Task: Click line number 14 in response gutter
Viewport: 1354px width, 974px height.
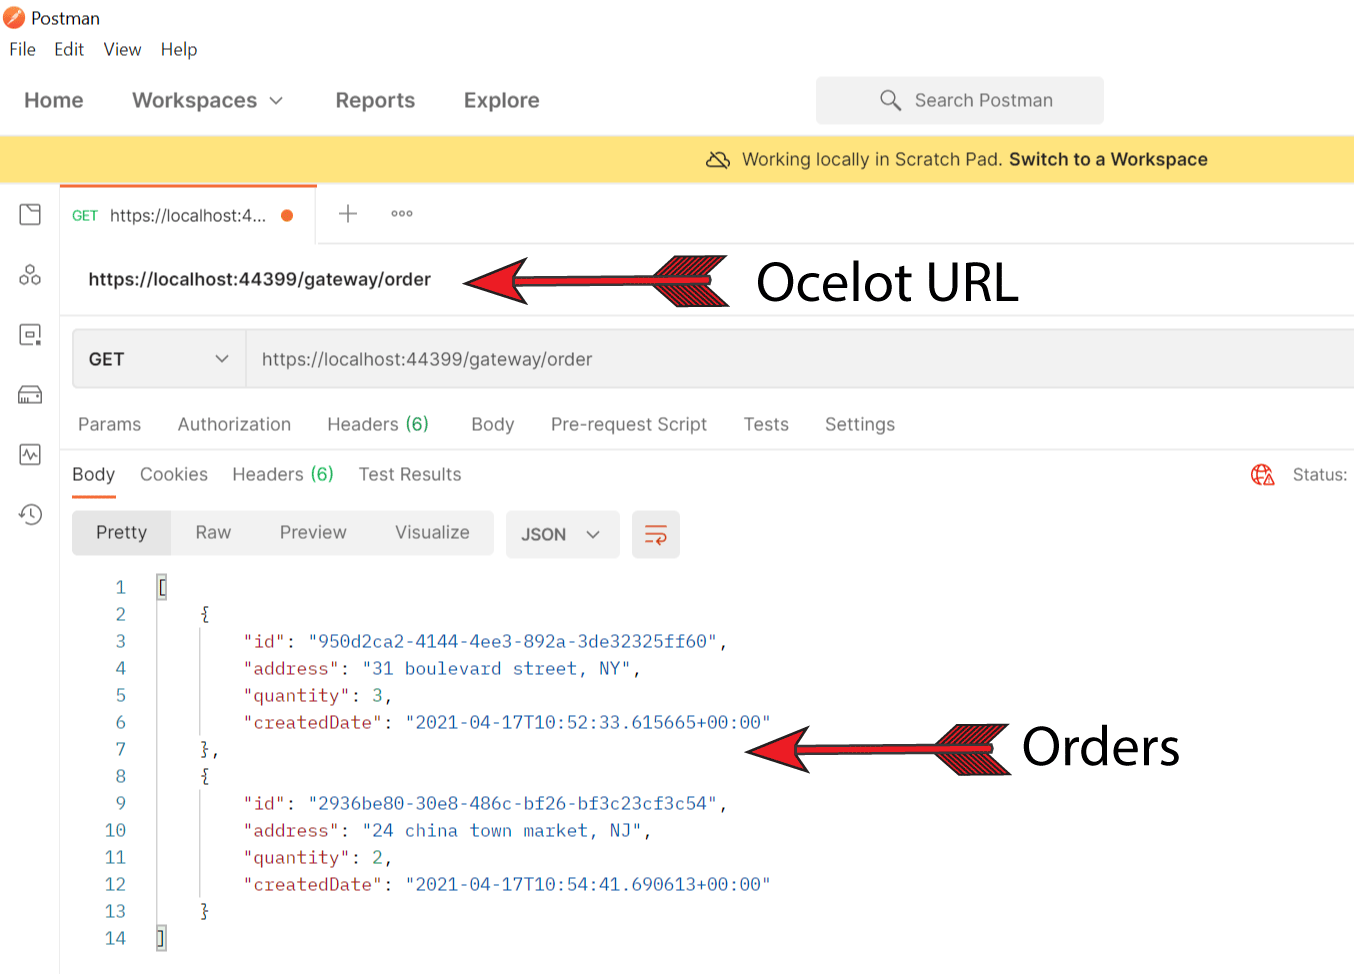Action: coord(115,938)
